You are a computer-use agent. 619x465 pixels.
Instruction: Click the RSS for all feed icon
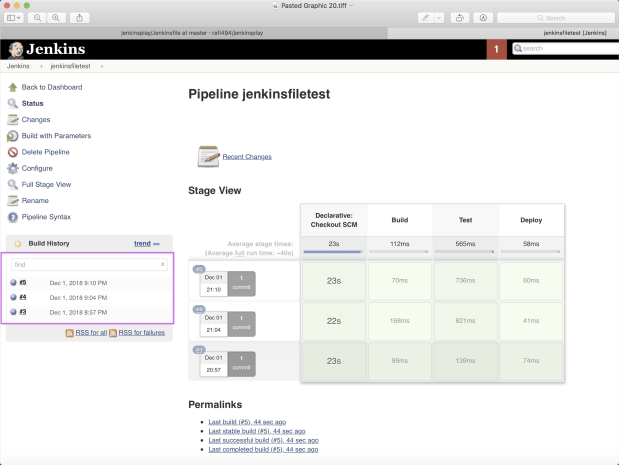point(69,333)
